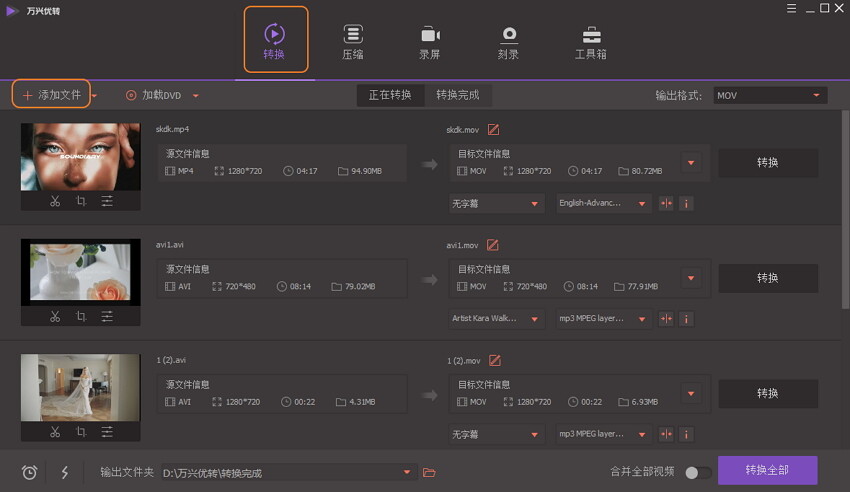Show file info icon for avi1.mov
Screen dimensions: 850x492
[x=686, y=319]
